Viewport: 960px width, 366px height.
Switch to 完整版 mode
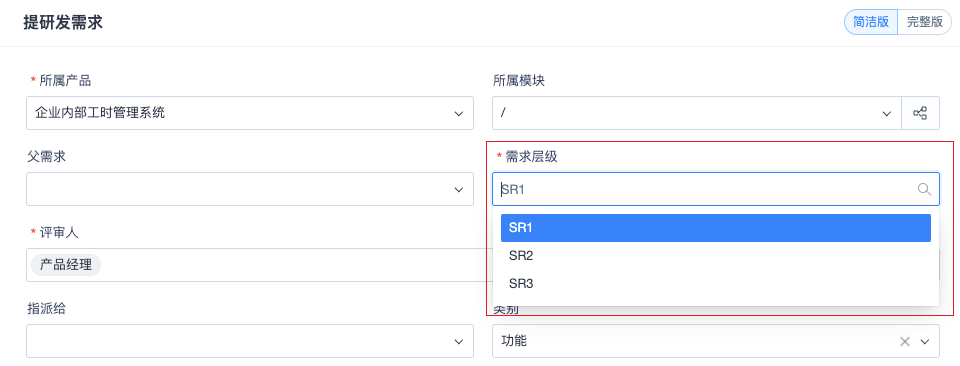pyautogui.click(x=924, y=22)
